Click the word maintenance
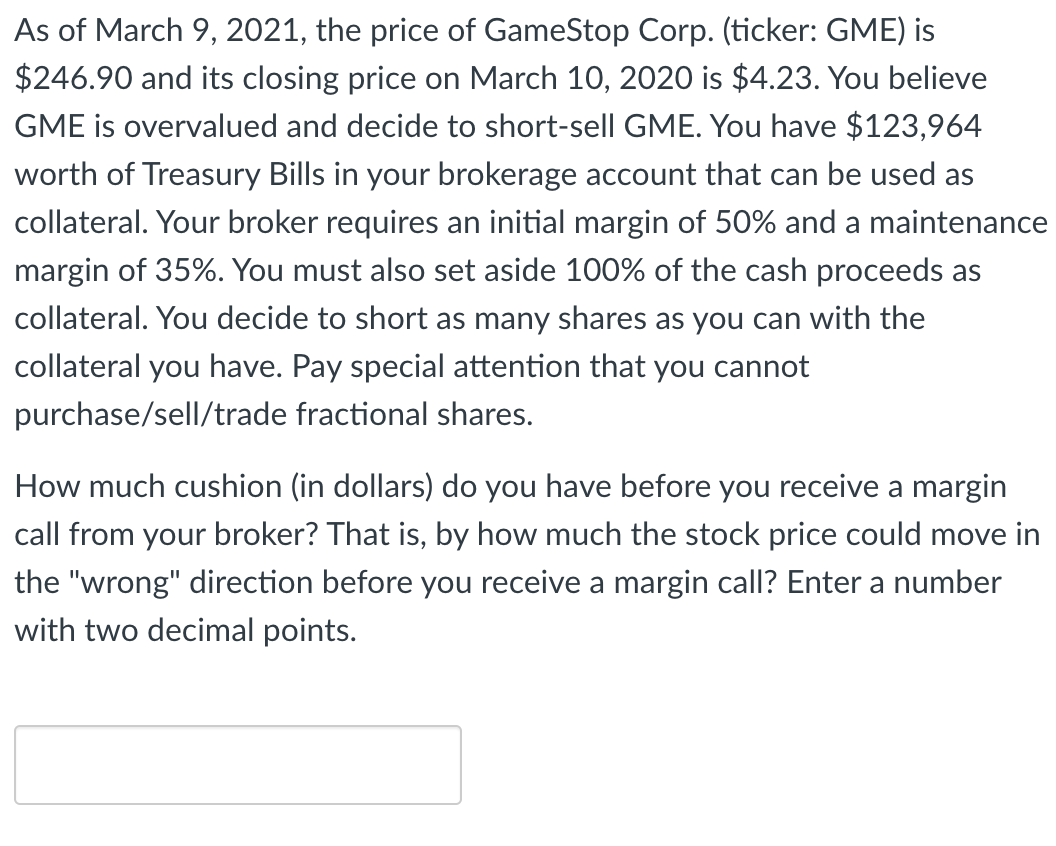Screen dimensions: 1056x846 click(x=958, y=222)
